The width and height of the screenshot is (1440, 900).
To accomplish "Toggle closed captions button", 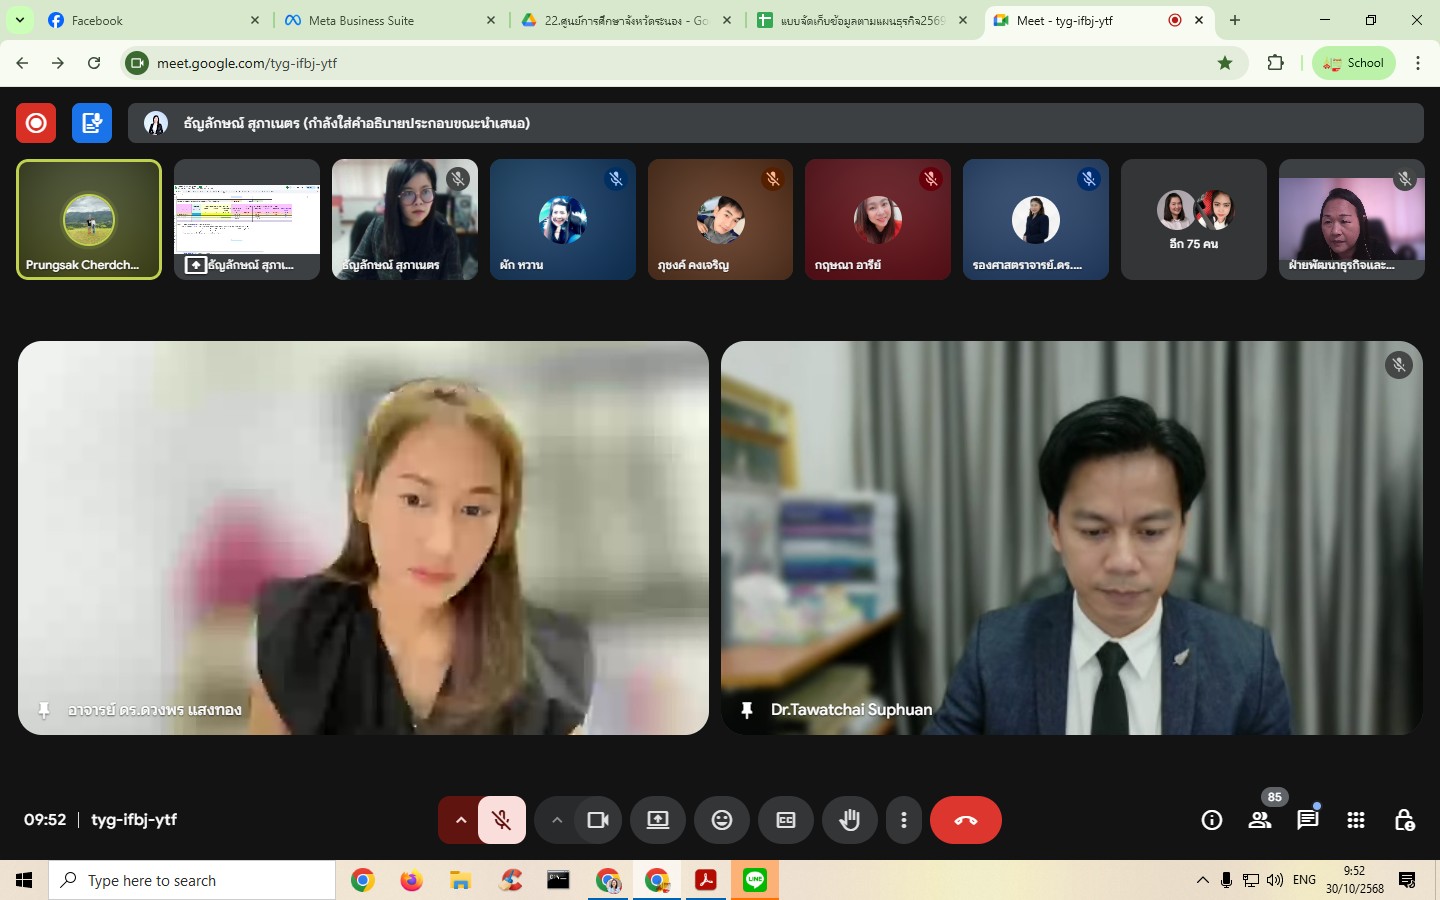I will [786, 820].
